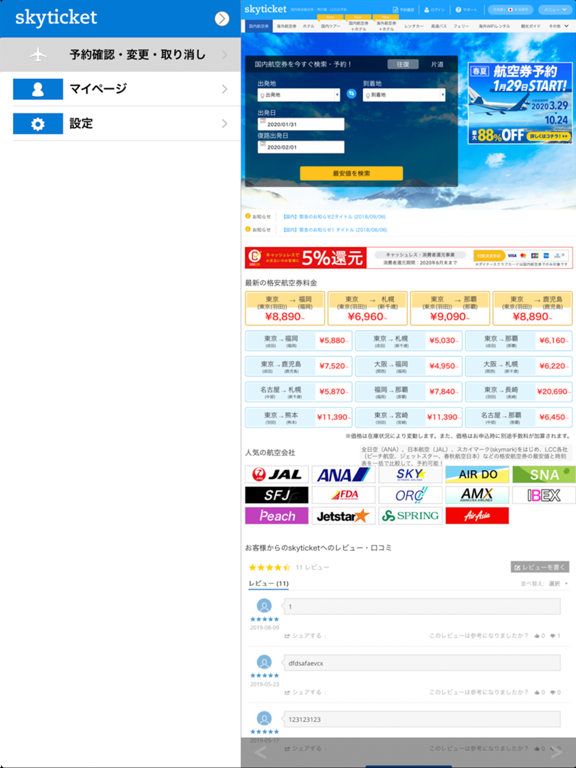Expand the 設定 row chevron

(x=224, y=123)
